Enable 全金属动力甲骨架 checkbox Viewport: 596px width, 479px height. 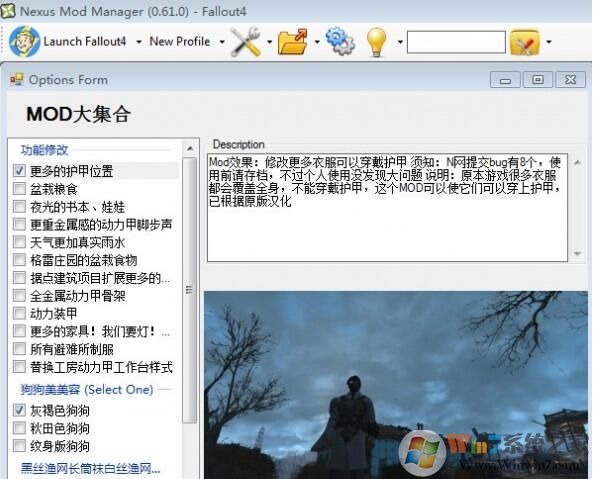(19, 296)
